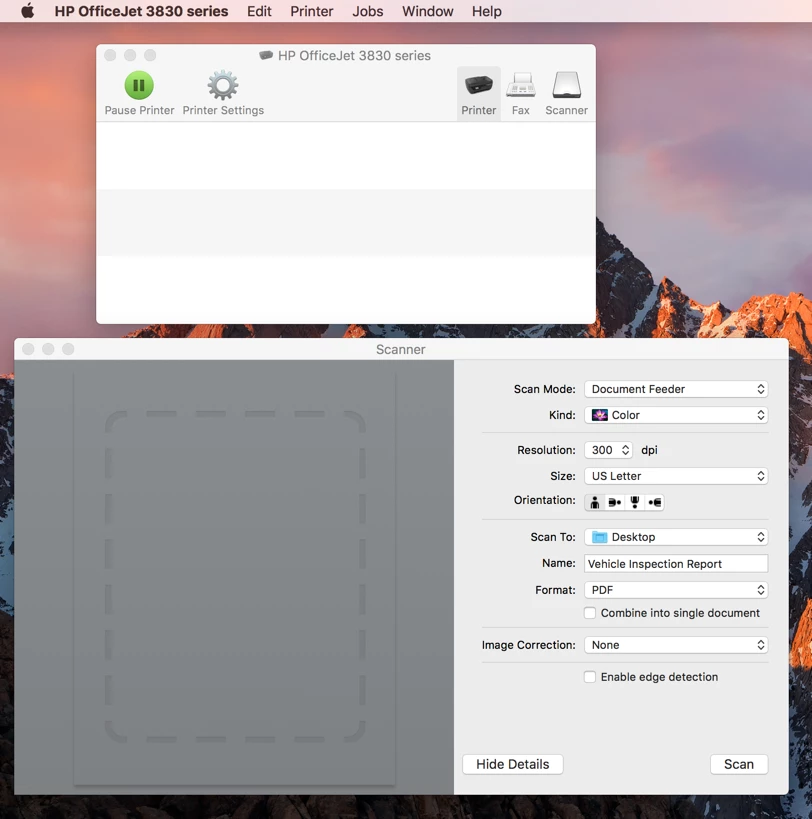Set orientation to upright portrait icon

click(x=595, y=502)
